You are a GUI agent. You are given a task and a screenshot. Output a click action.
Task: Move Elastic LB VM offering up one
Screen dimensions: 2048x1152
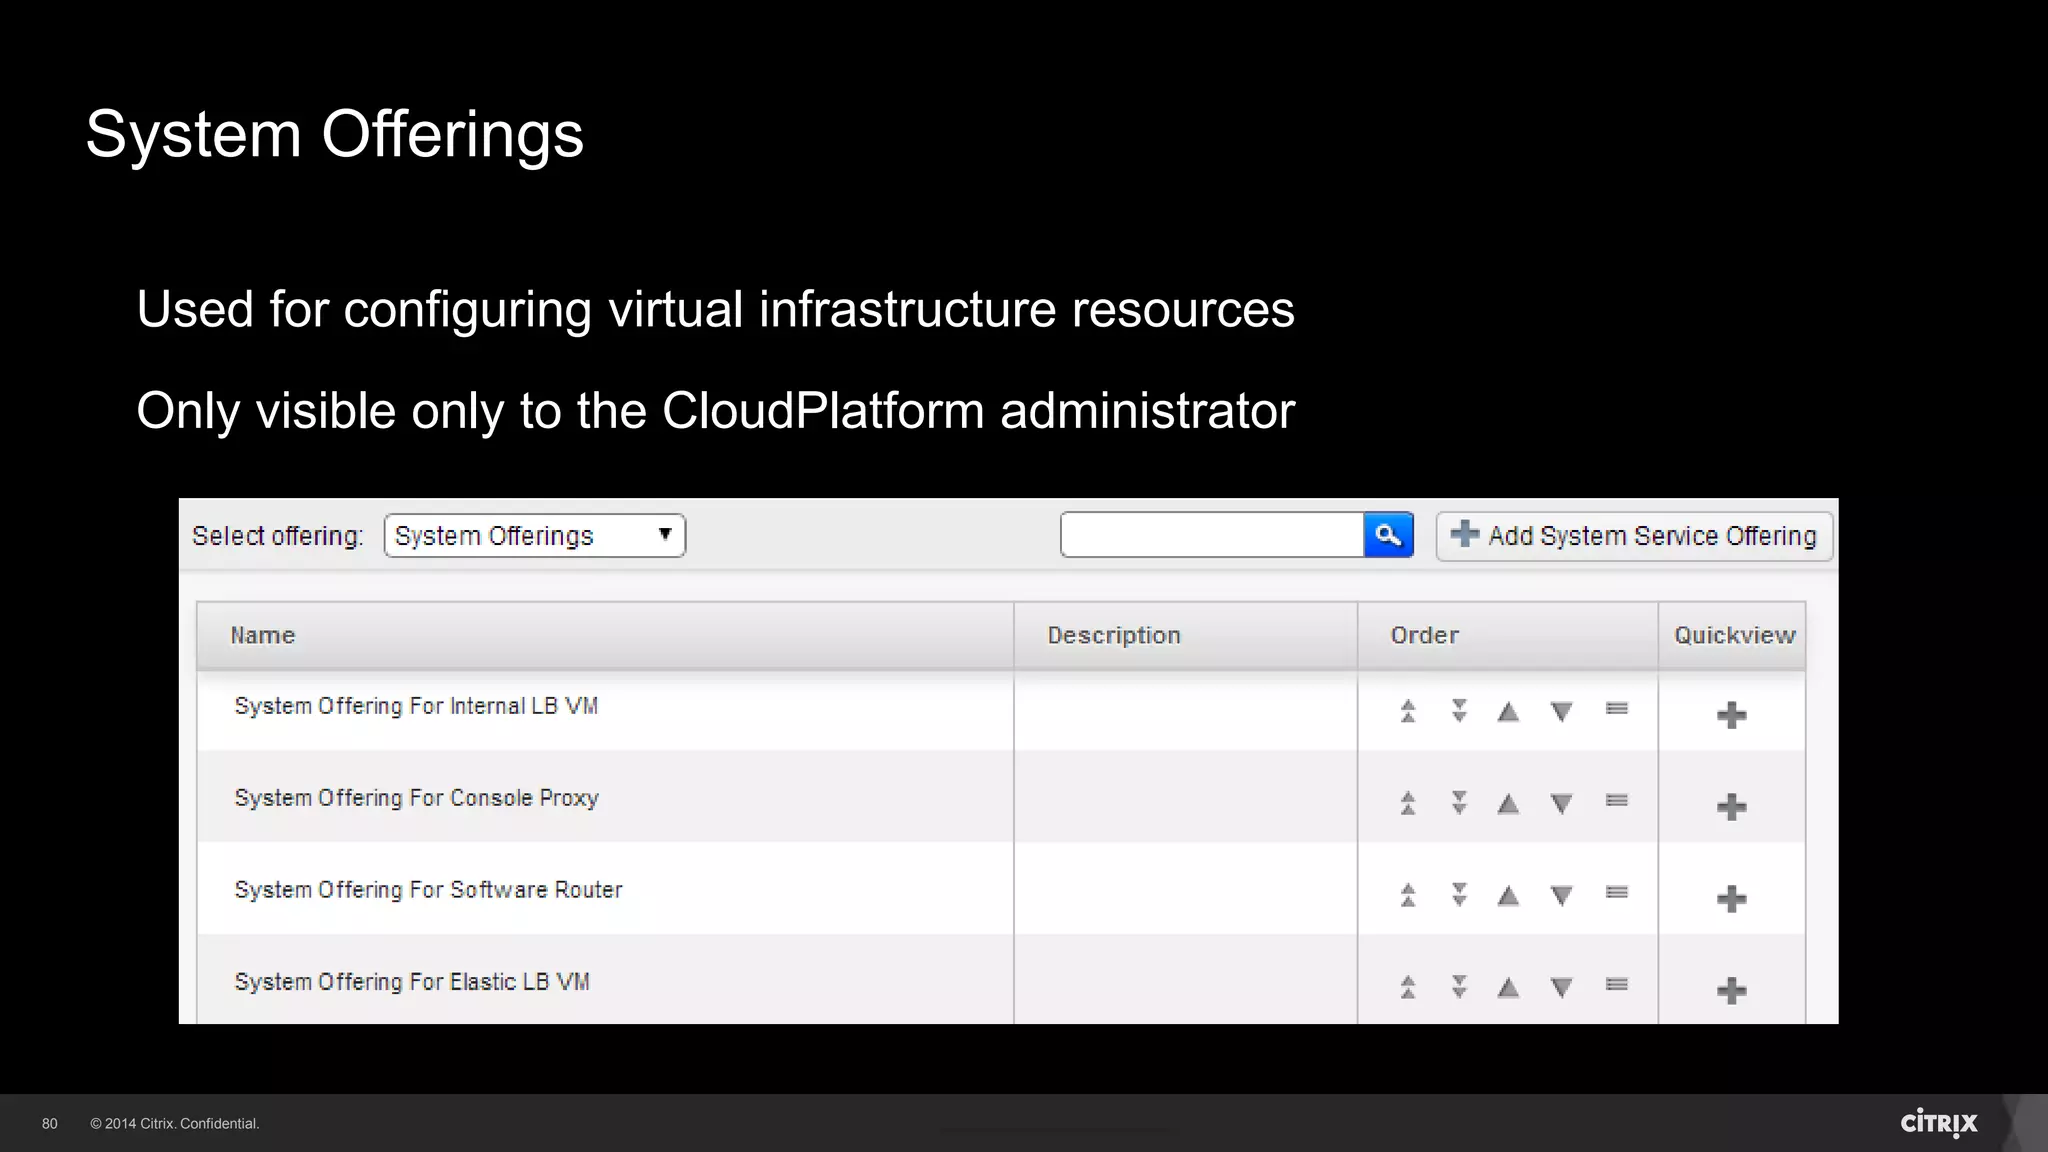coord(1508,988)
